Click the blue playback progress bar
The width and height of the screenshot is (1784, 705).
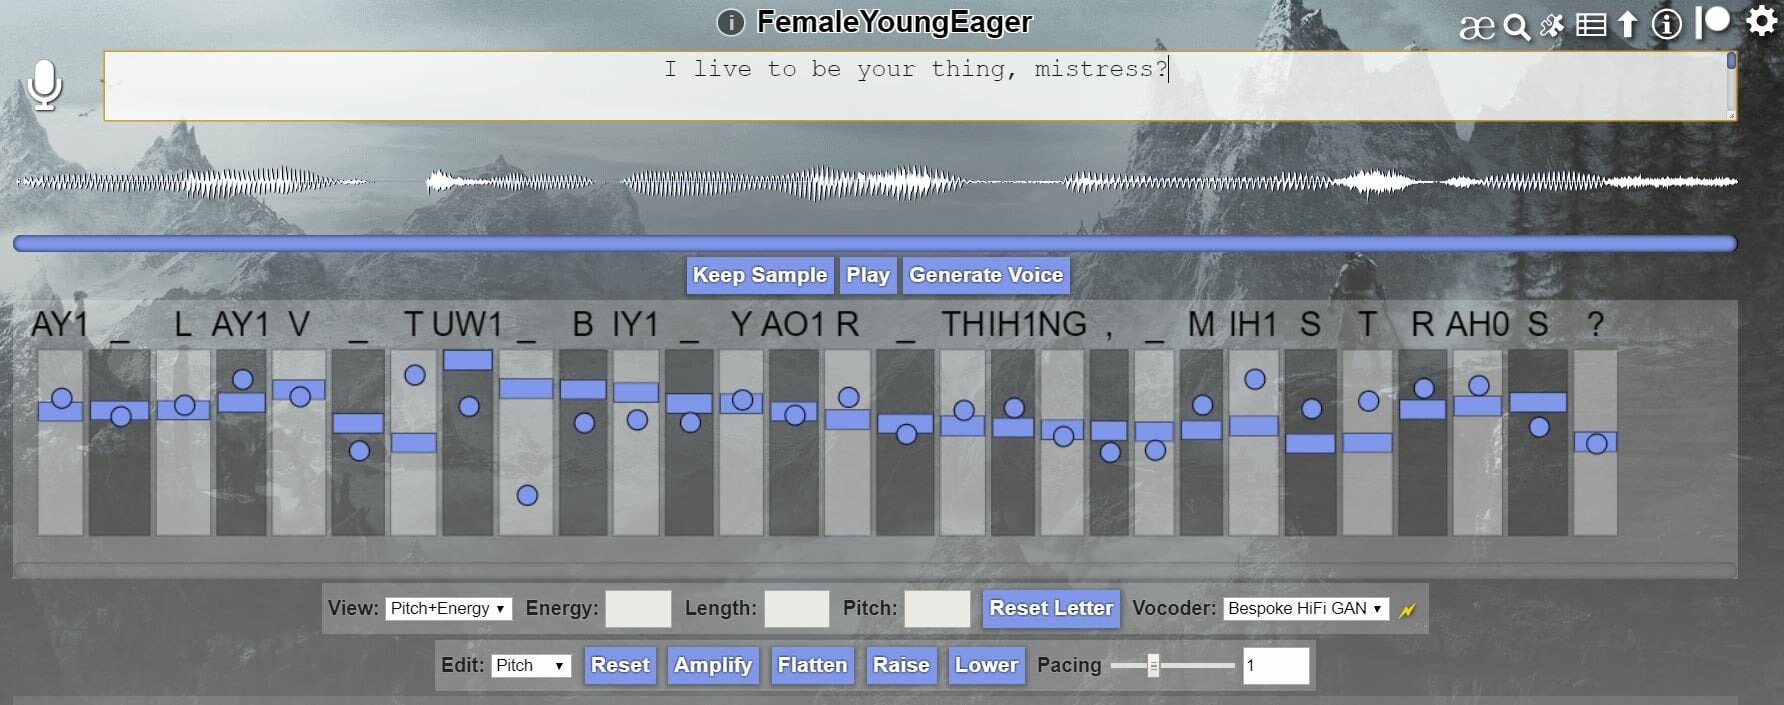pos(875,243)
